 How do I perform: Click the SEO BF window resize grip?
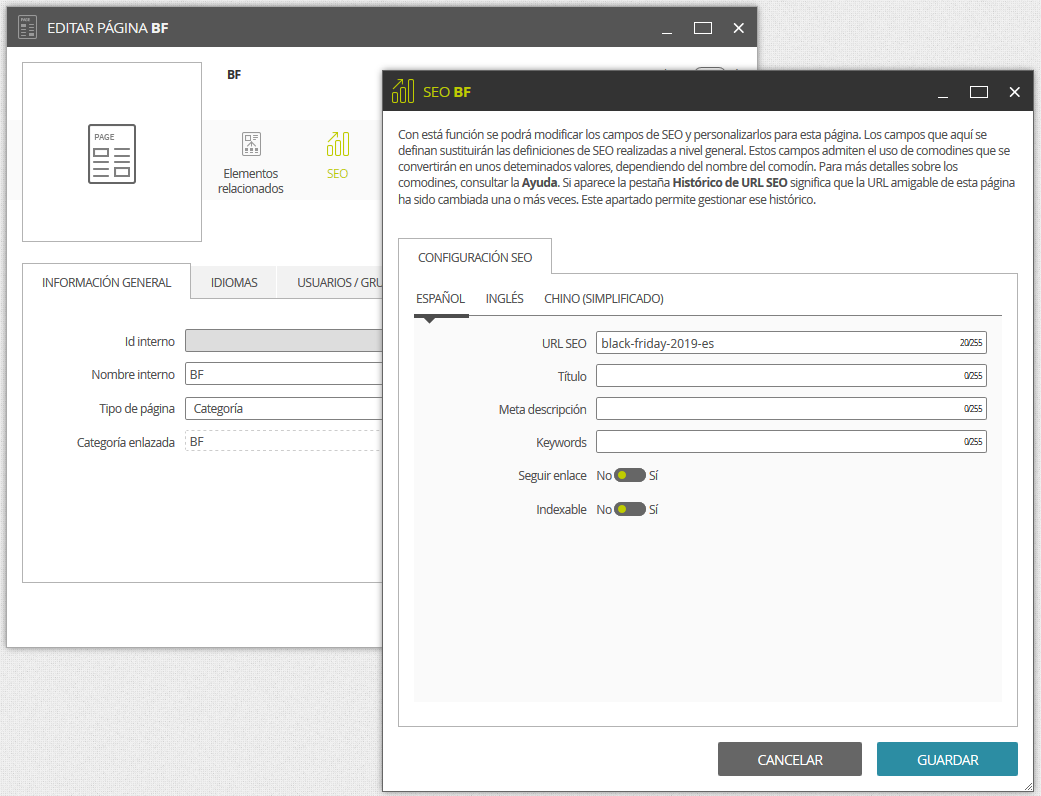(x=1028, y=786)
